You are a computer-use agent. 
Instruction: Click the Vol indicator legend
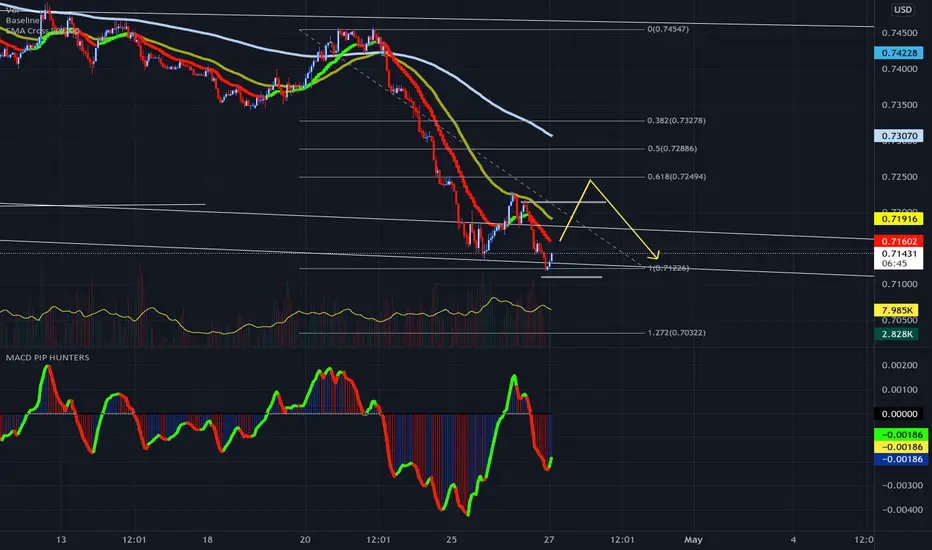[x=12, y=10]
